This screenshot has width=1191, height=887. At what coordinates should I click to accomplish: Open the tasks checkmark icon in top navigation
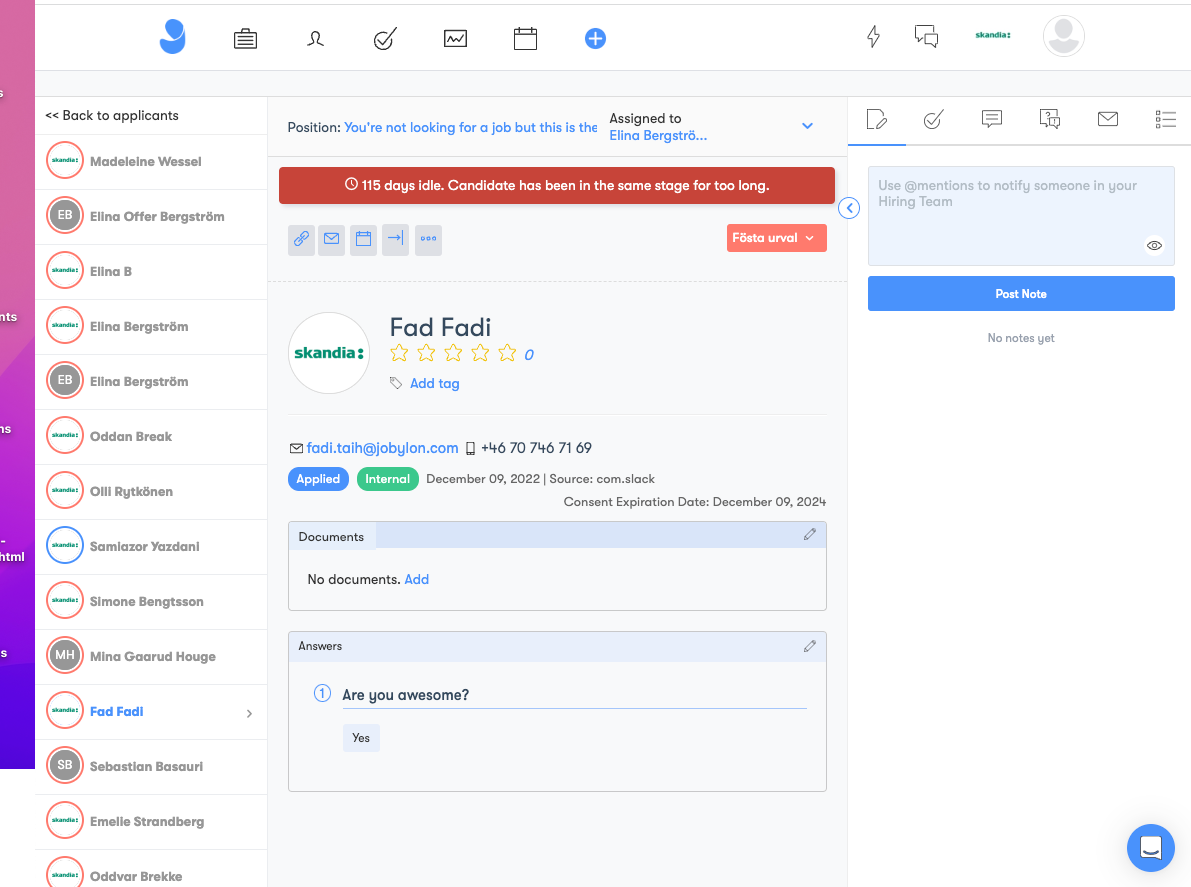385,39
